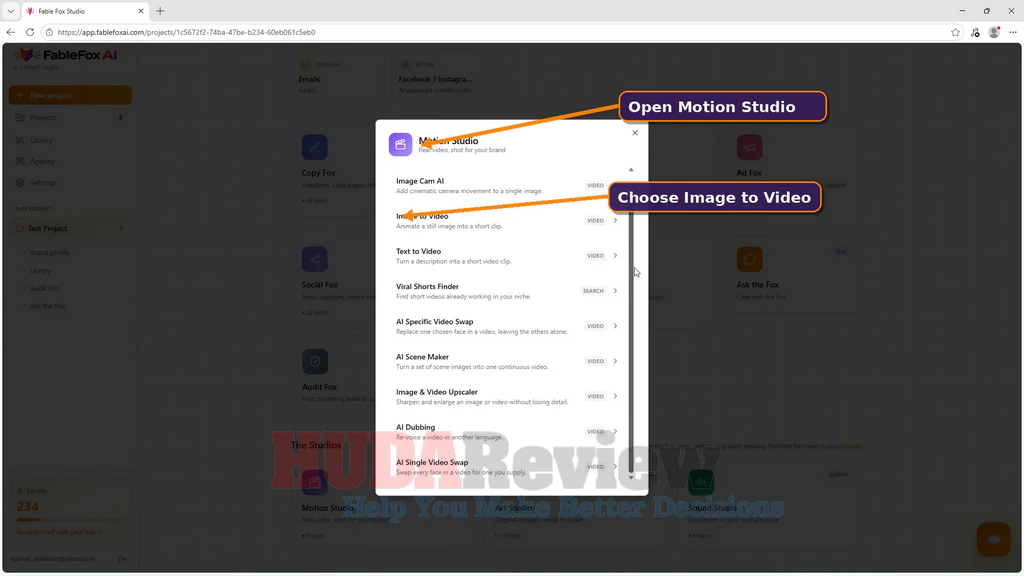Click the scroll-up arrow of the tool list
1024x576 pixels.
[631, 170]
